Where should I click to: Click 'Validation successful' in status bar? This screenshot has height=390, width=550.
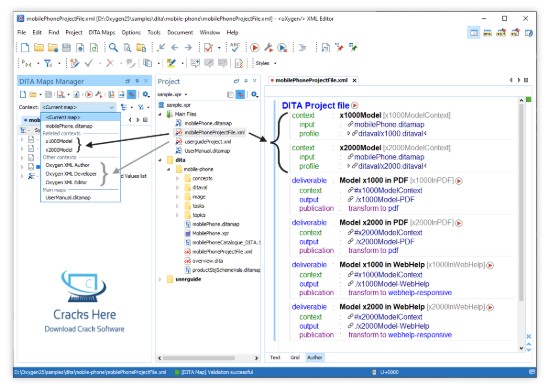pyautogui.click(x=230, y=372)
